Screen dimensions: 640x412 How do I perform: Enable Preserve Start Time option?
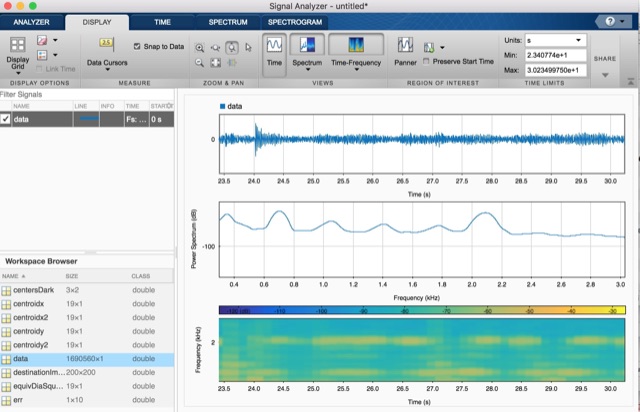pyautogui.click(x=426, y=61)
